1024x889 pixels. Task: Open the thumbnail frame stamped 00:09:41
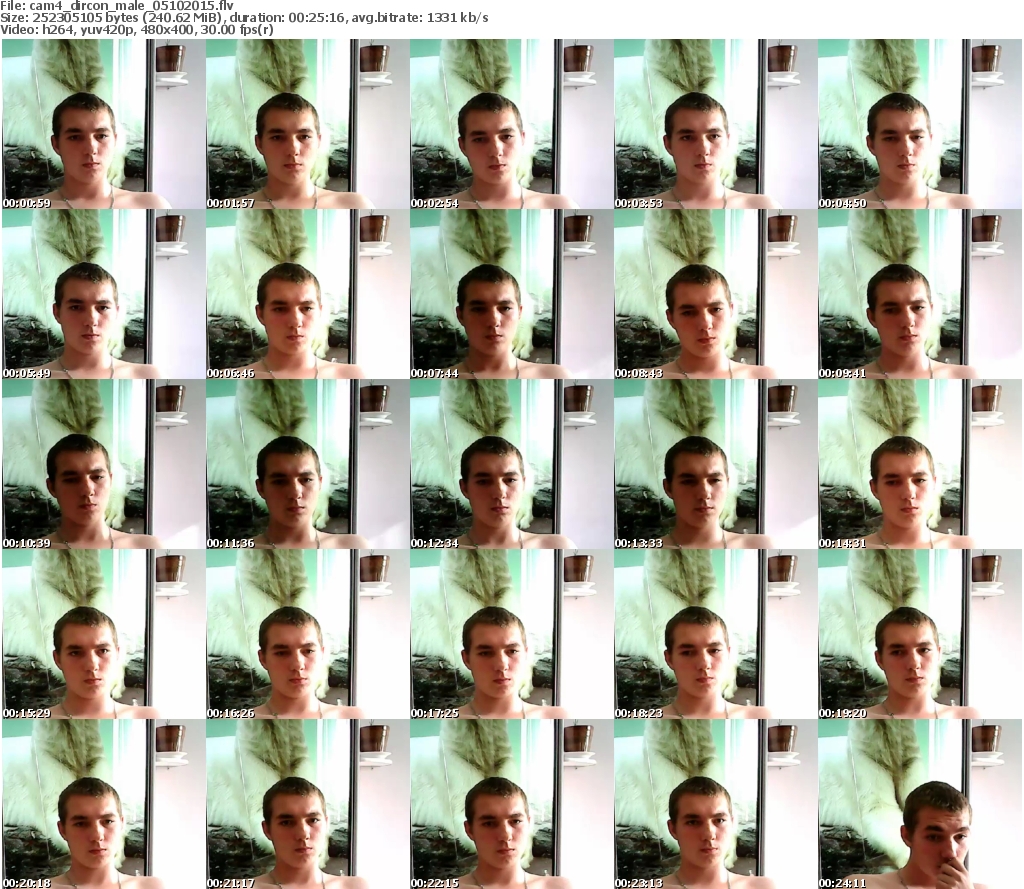920,294
